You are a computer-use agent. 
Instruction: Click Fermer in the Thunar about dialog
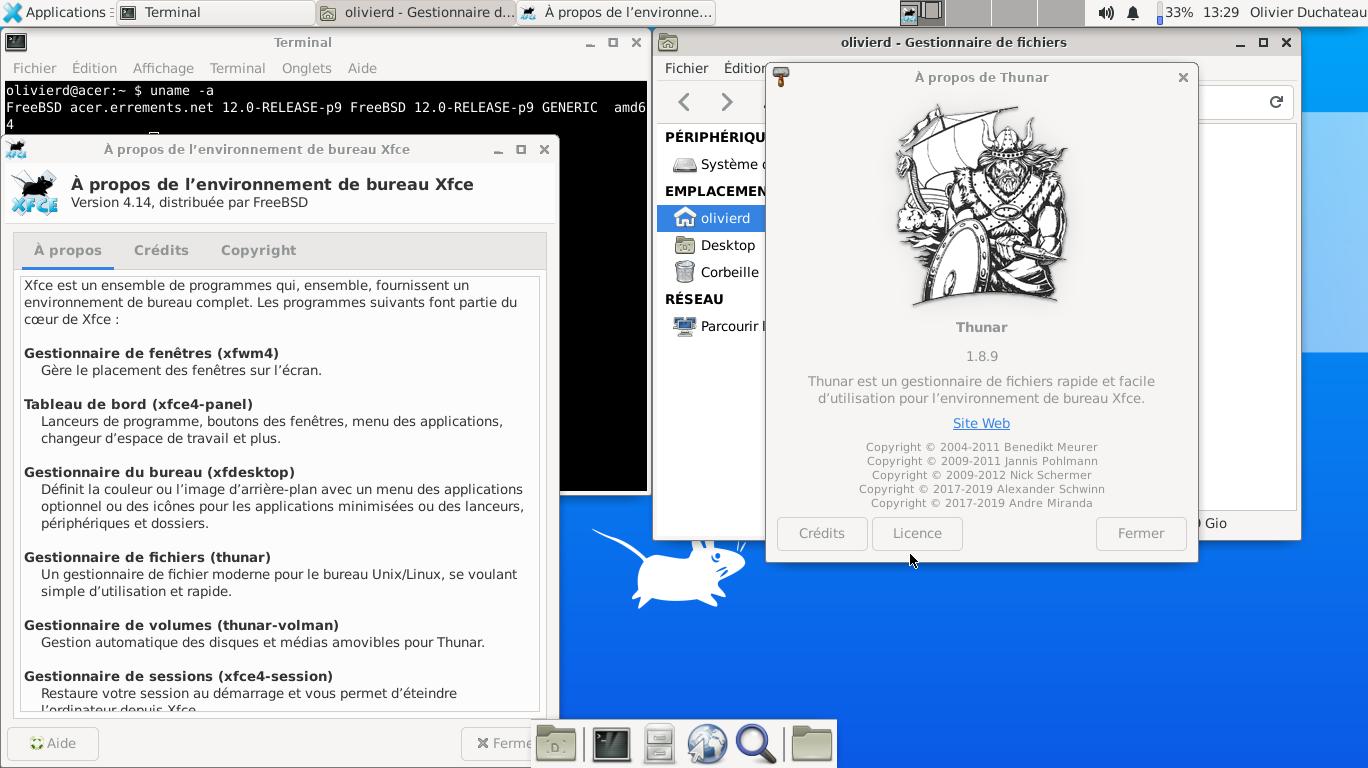coord(1141,533)
